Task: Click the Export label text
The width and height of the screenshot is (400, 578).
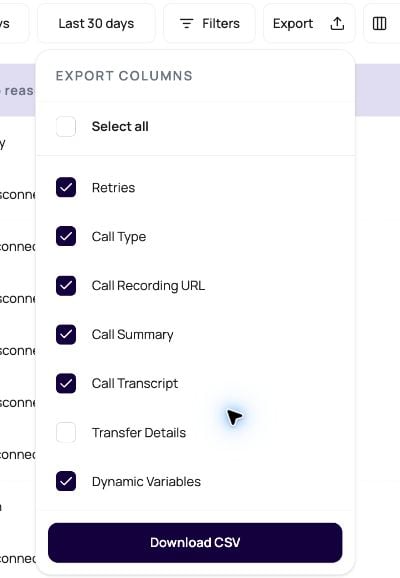Action: point(293,24)
